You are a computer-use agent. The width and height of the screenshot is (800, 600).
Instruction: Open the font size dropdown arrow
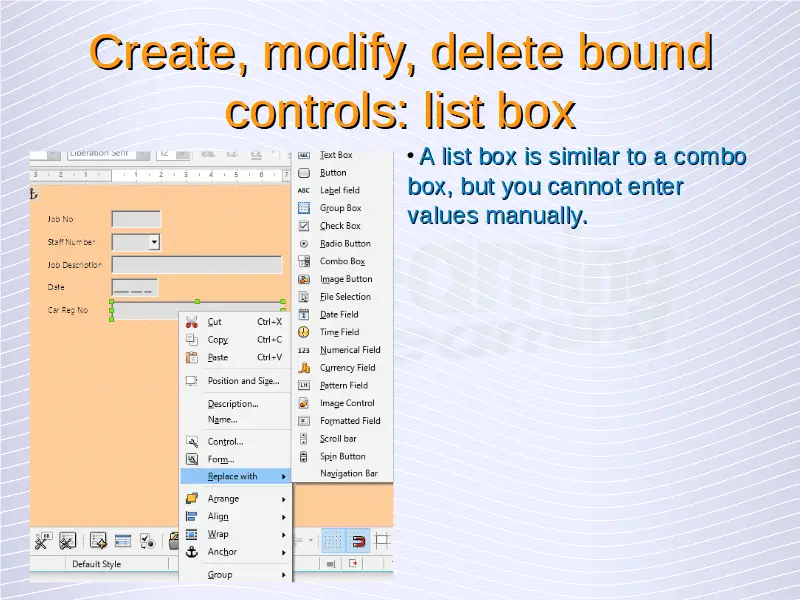point(183,154)
